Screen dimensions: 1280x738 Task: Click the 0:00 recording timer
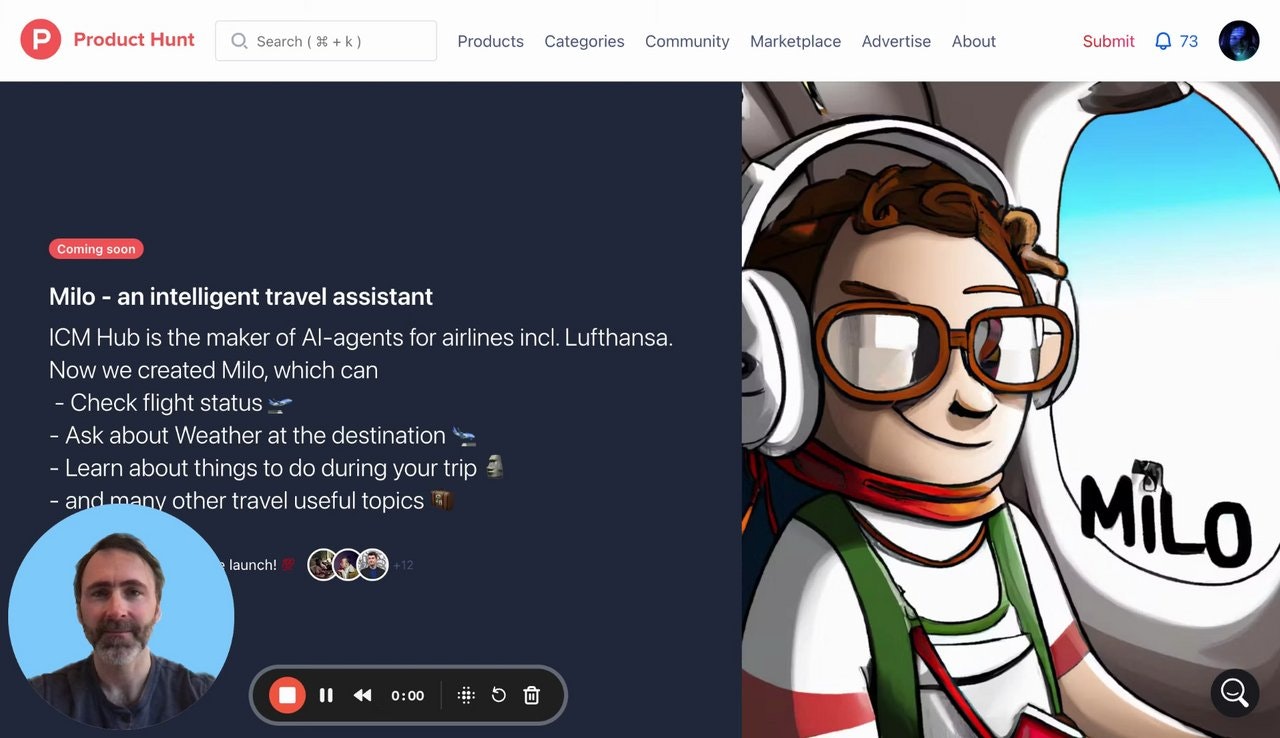(x=407, y=695)
